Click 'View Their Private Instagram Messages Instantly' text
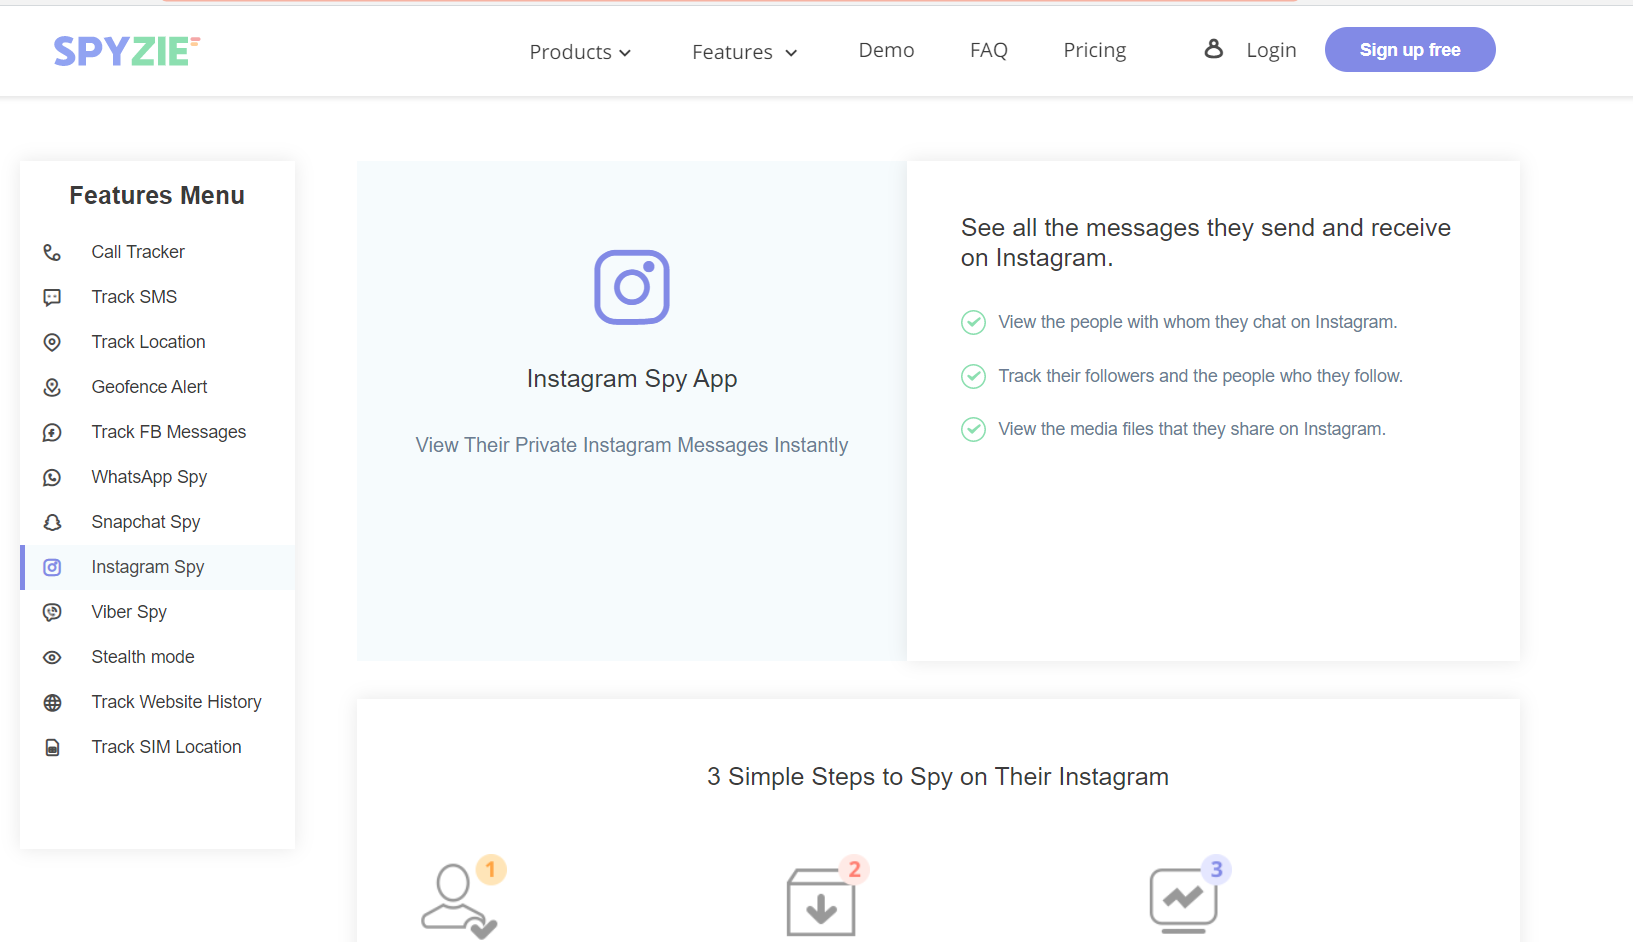This screenshot has height=942, width=1633. (x=632, y=445)
